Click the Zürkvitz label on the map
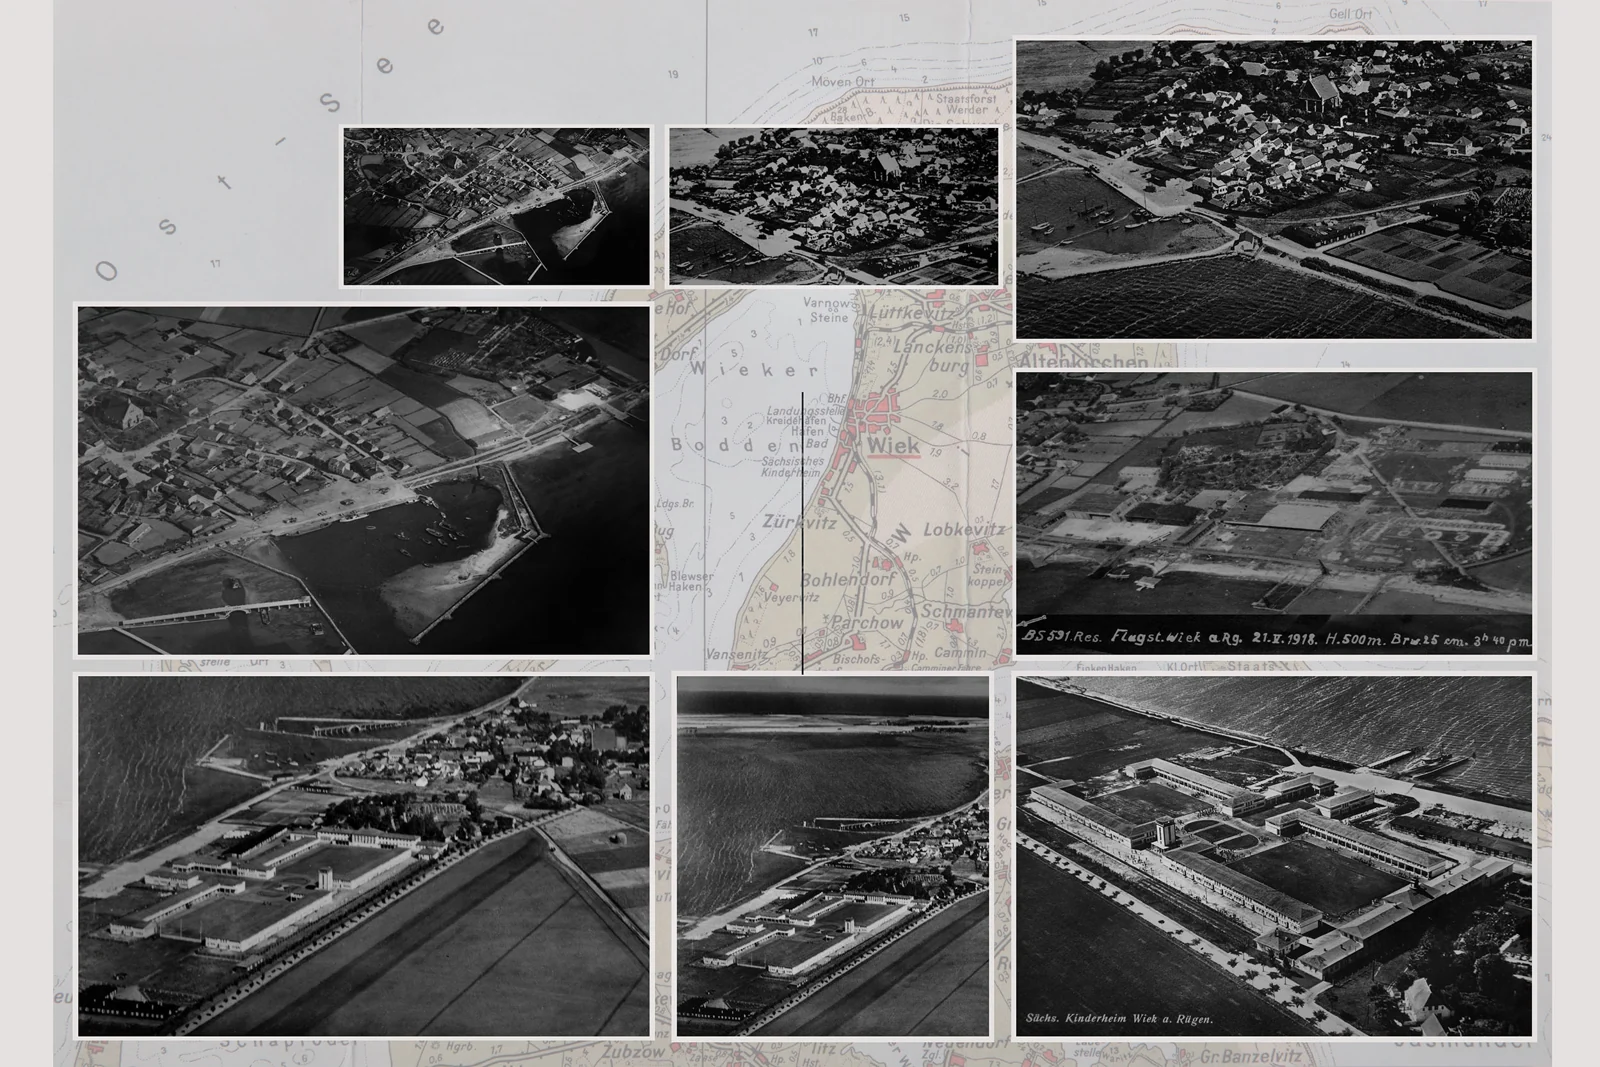This screenshot has height=1067, width=1600. point(799,522)
